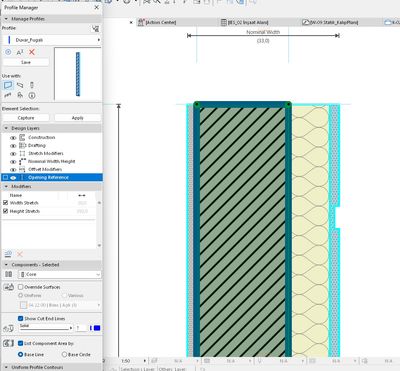This screenshot has height=371, width=400.
Task: Click the pen thickness icon beside the blue swatch
Action: point(91,328)
